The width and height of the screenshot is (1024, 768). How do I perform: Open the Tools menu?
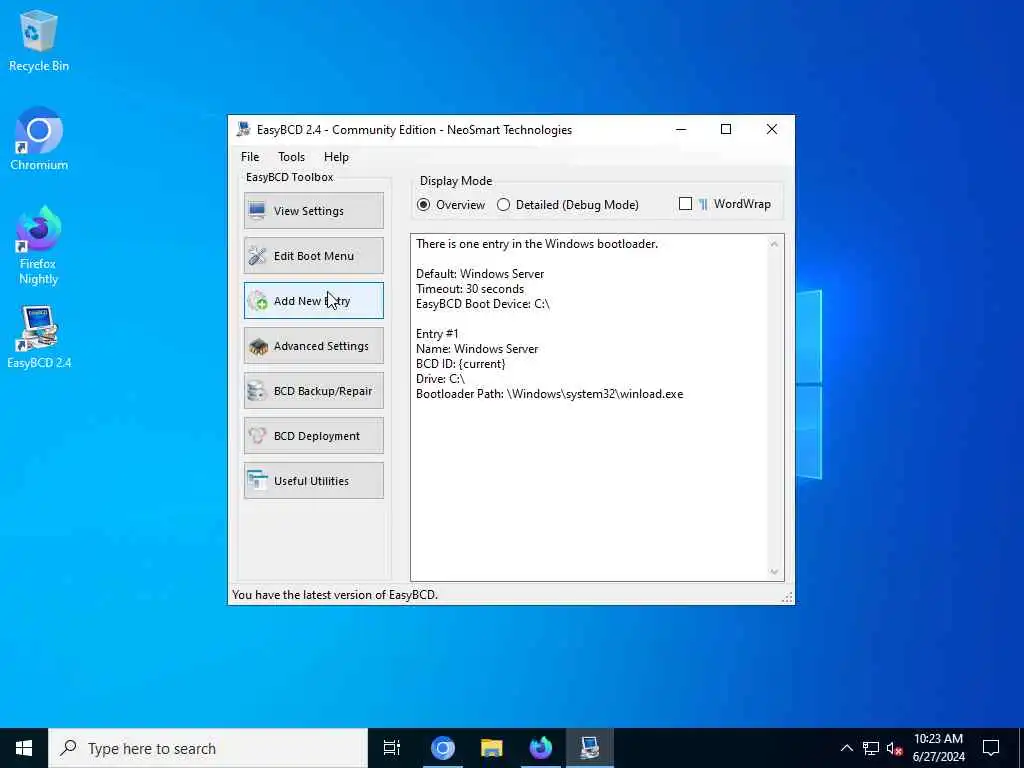(x=291, y=157)
